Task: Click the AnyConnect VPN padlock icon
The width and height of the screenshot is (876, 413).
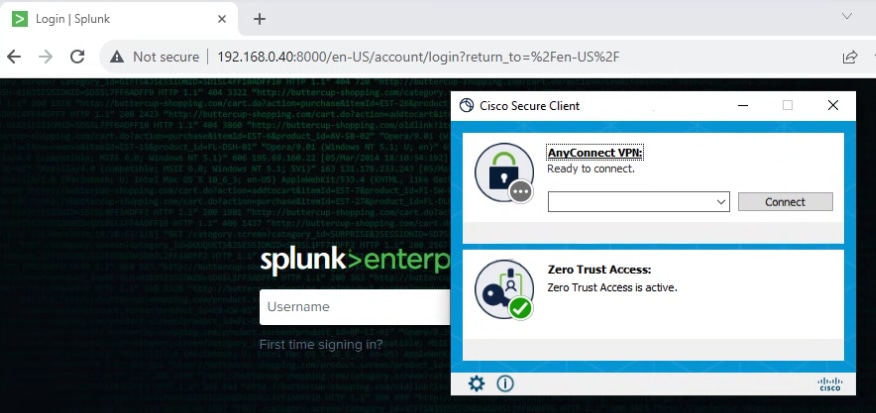Action: (x=504, y=173)
